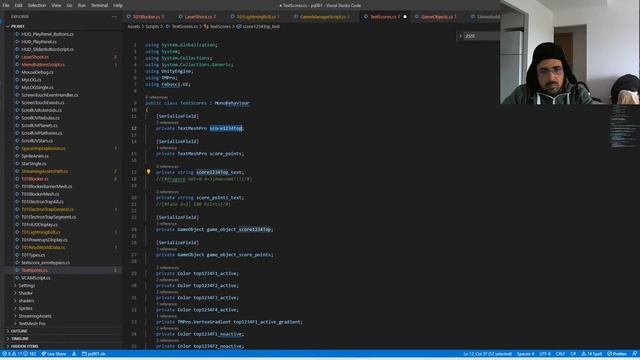This screenshot has width=640, height=360.
Task: Click the 14 Spell warnings status item
Action: [x=591, y=354]
